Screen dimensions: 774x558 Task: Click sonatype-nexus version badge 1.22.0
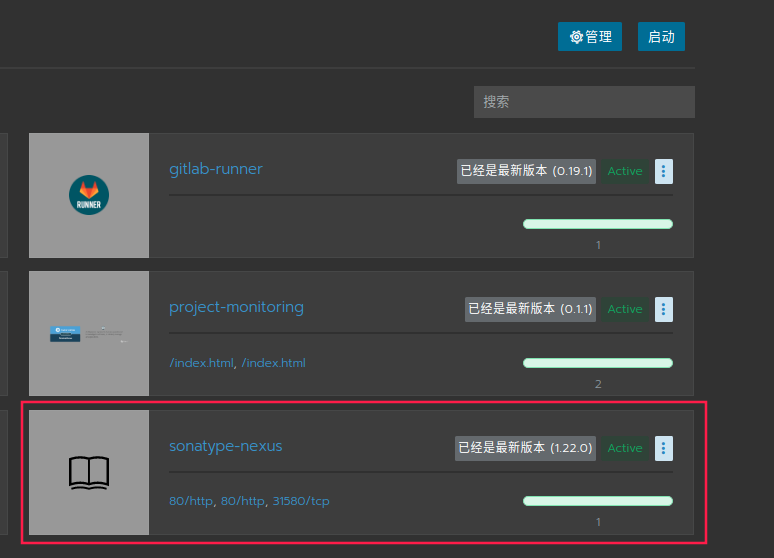[x=525, y=448]
